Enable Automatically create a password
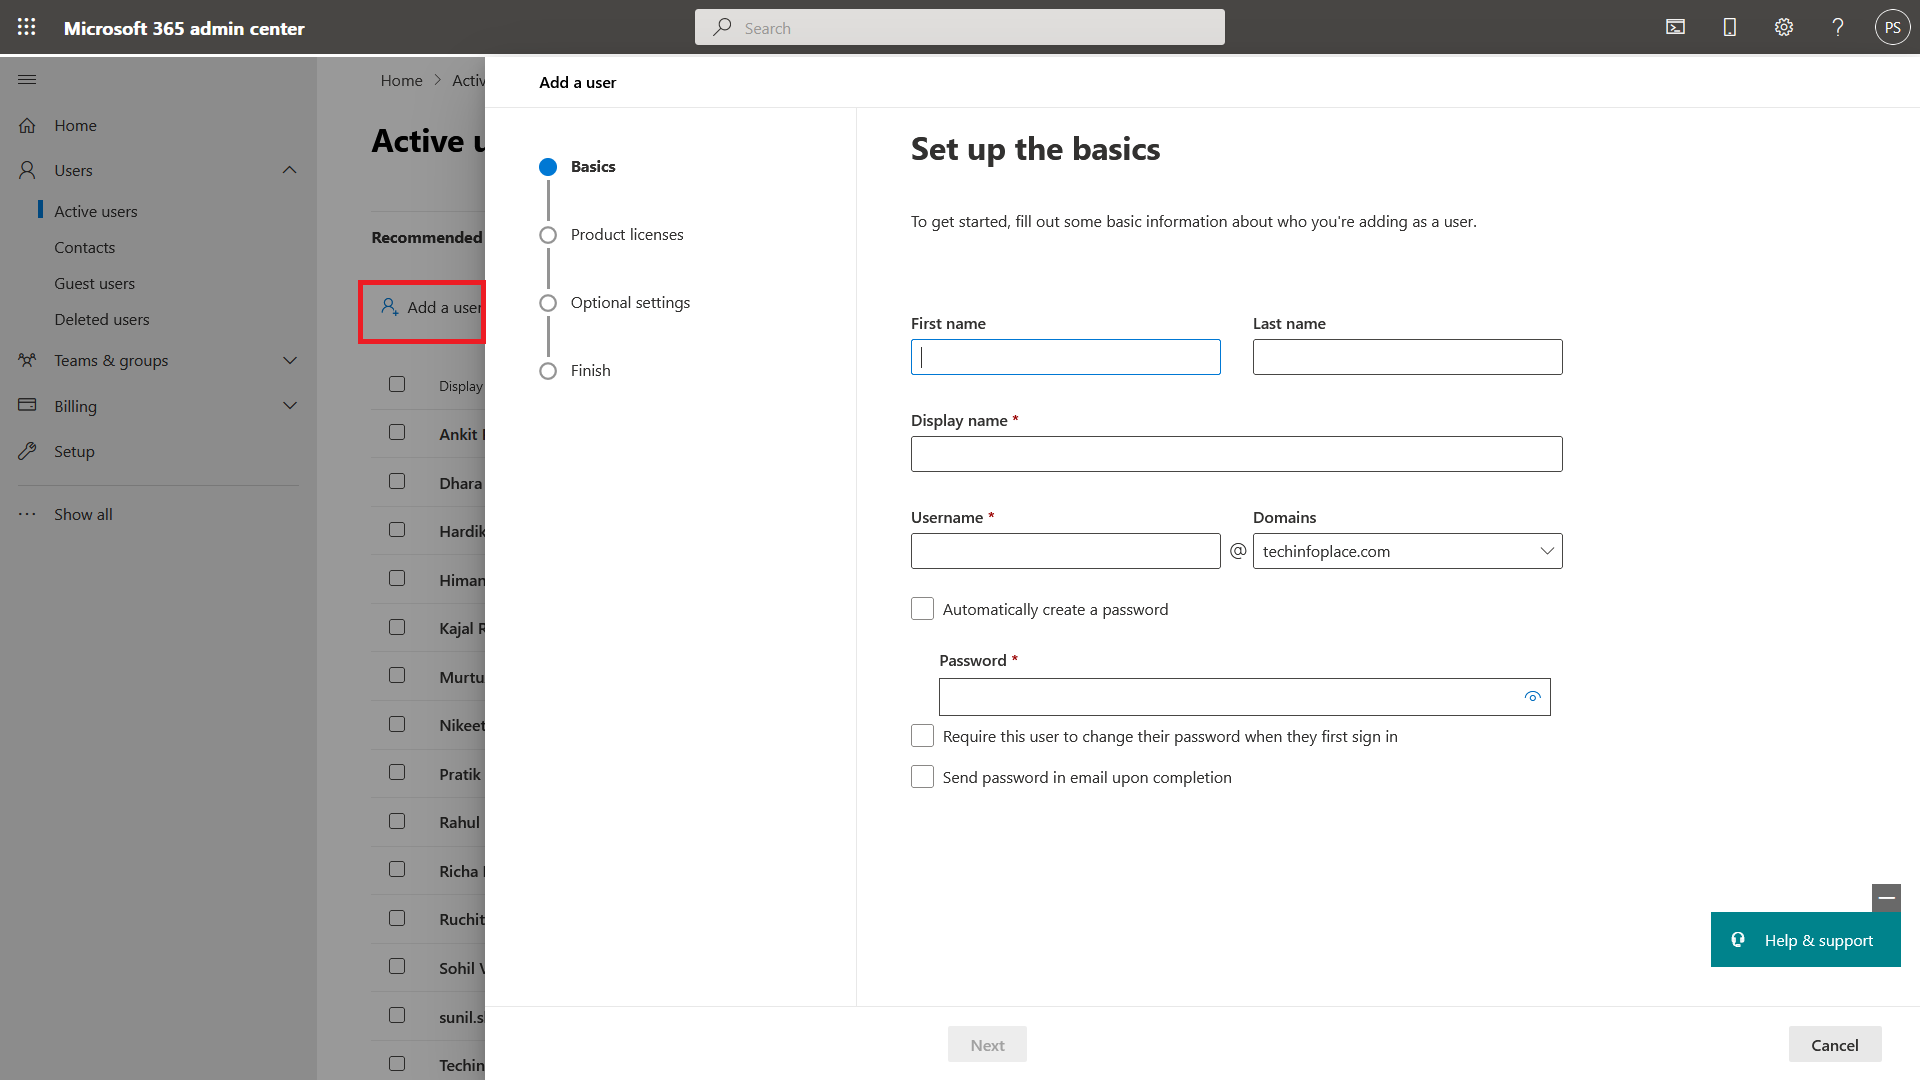Image resolution: width=1920 pixels, height=1080 pixels. 922,608
